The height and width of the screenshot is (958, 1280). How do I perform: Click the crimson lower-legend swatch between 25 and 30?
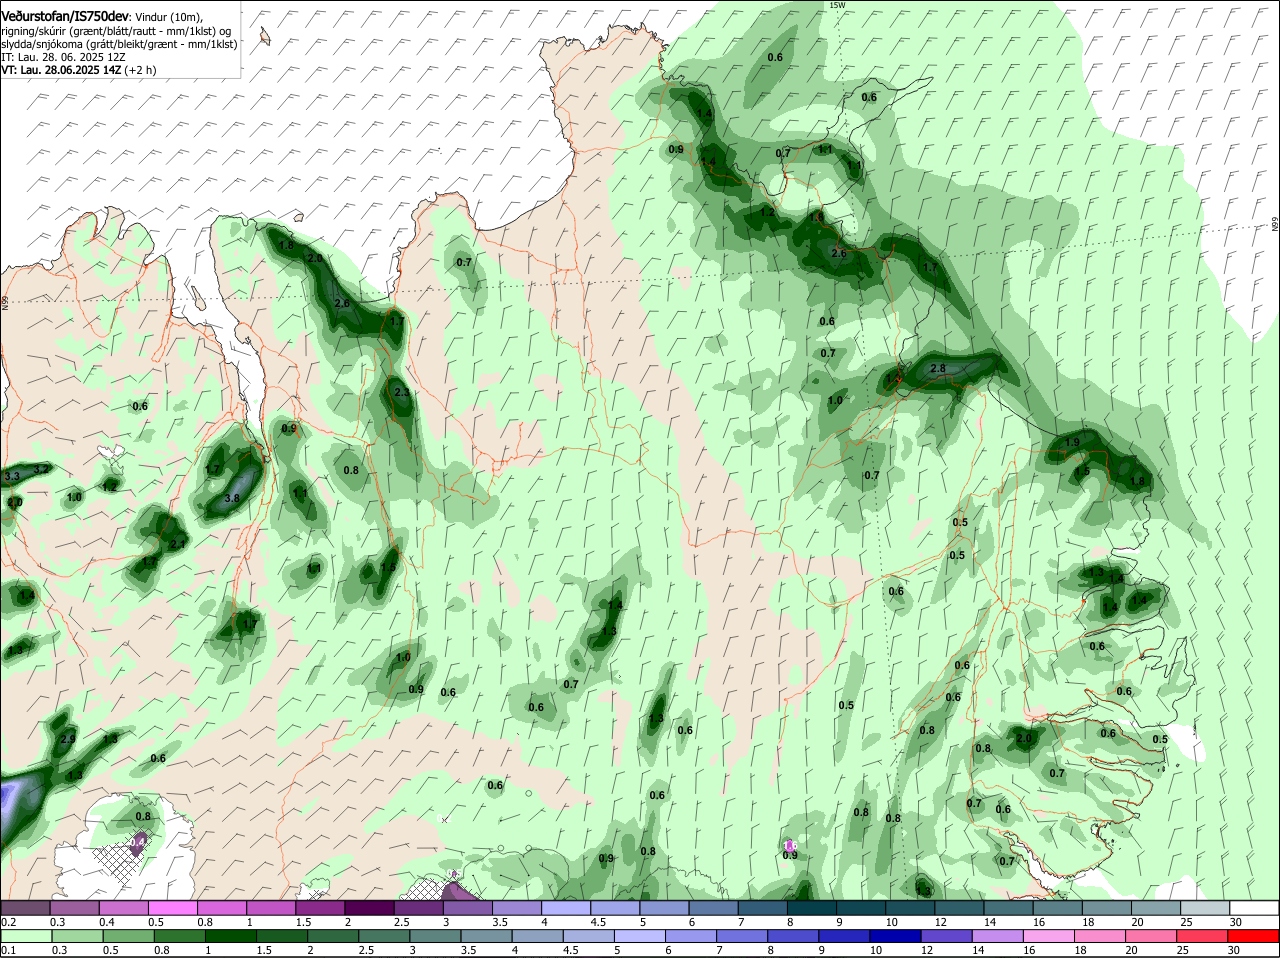pyautogui.click(x=1205, y=937)
